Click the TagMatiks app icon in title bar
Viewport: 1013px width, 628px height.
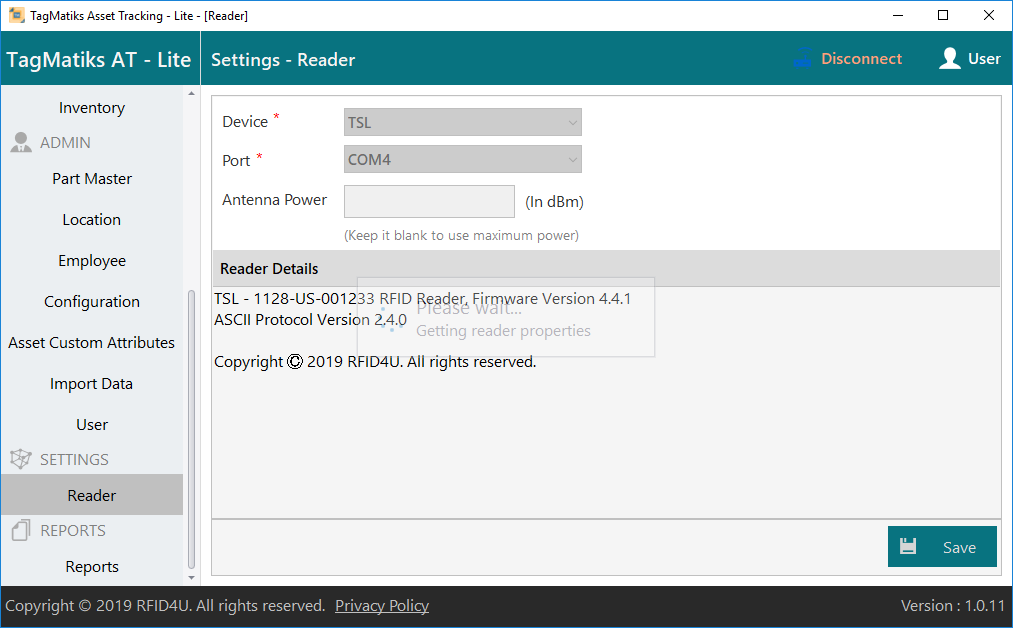[16, 15]
